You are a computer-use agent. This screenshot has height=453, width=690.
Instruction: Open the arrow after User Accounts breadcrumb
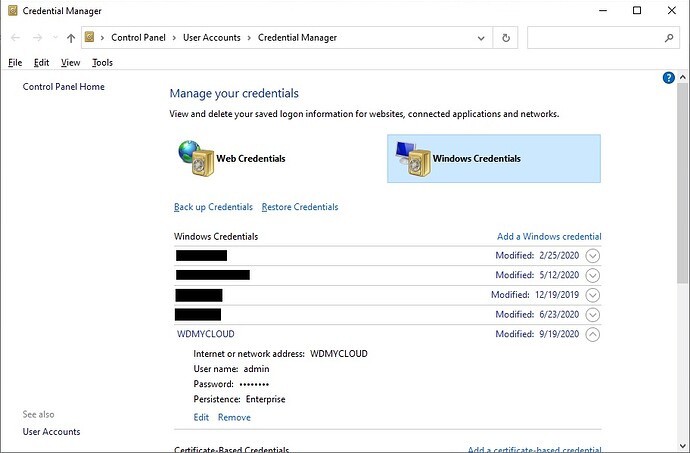pyautogui.click(x=249, y=38)
